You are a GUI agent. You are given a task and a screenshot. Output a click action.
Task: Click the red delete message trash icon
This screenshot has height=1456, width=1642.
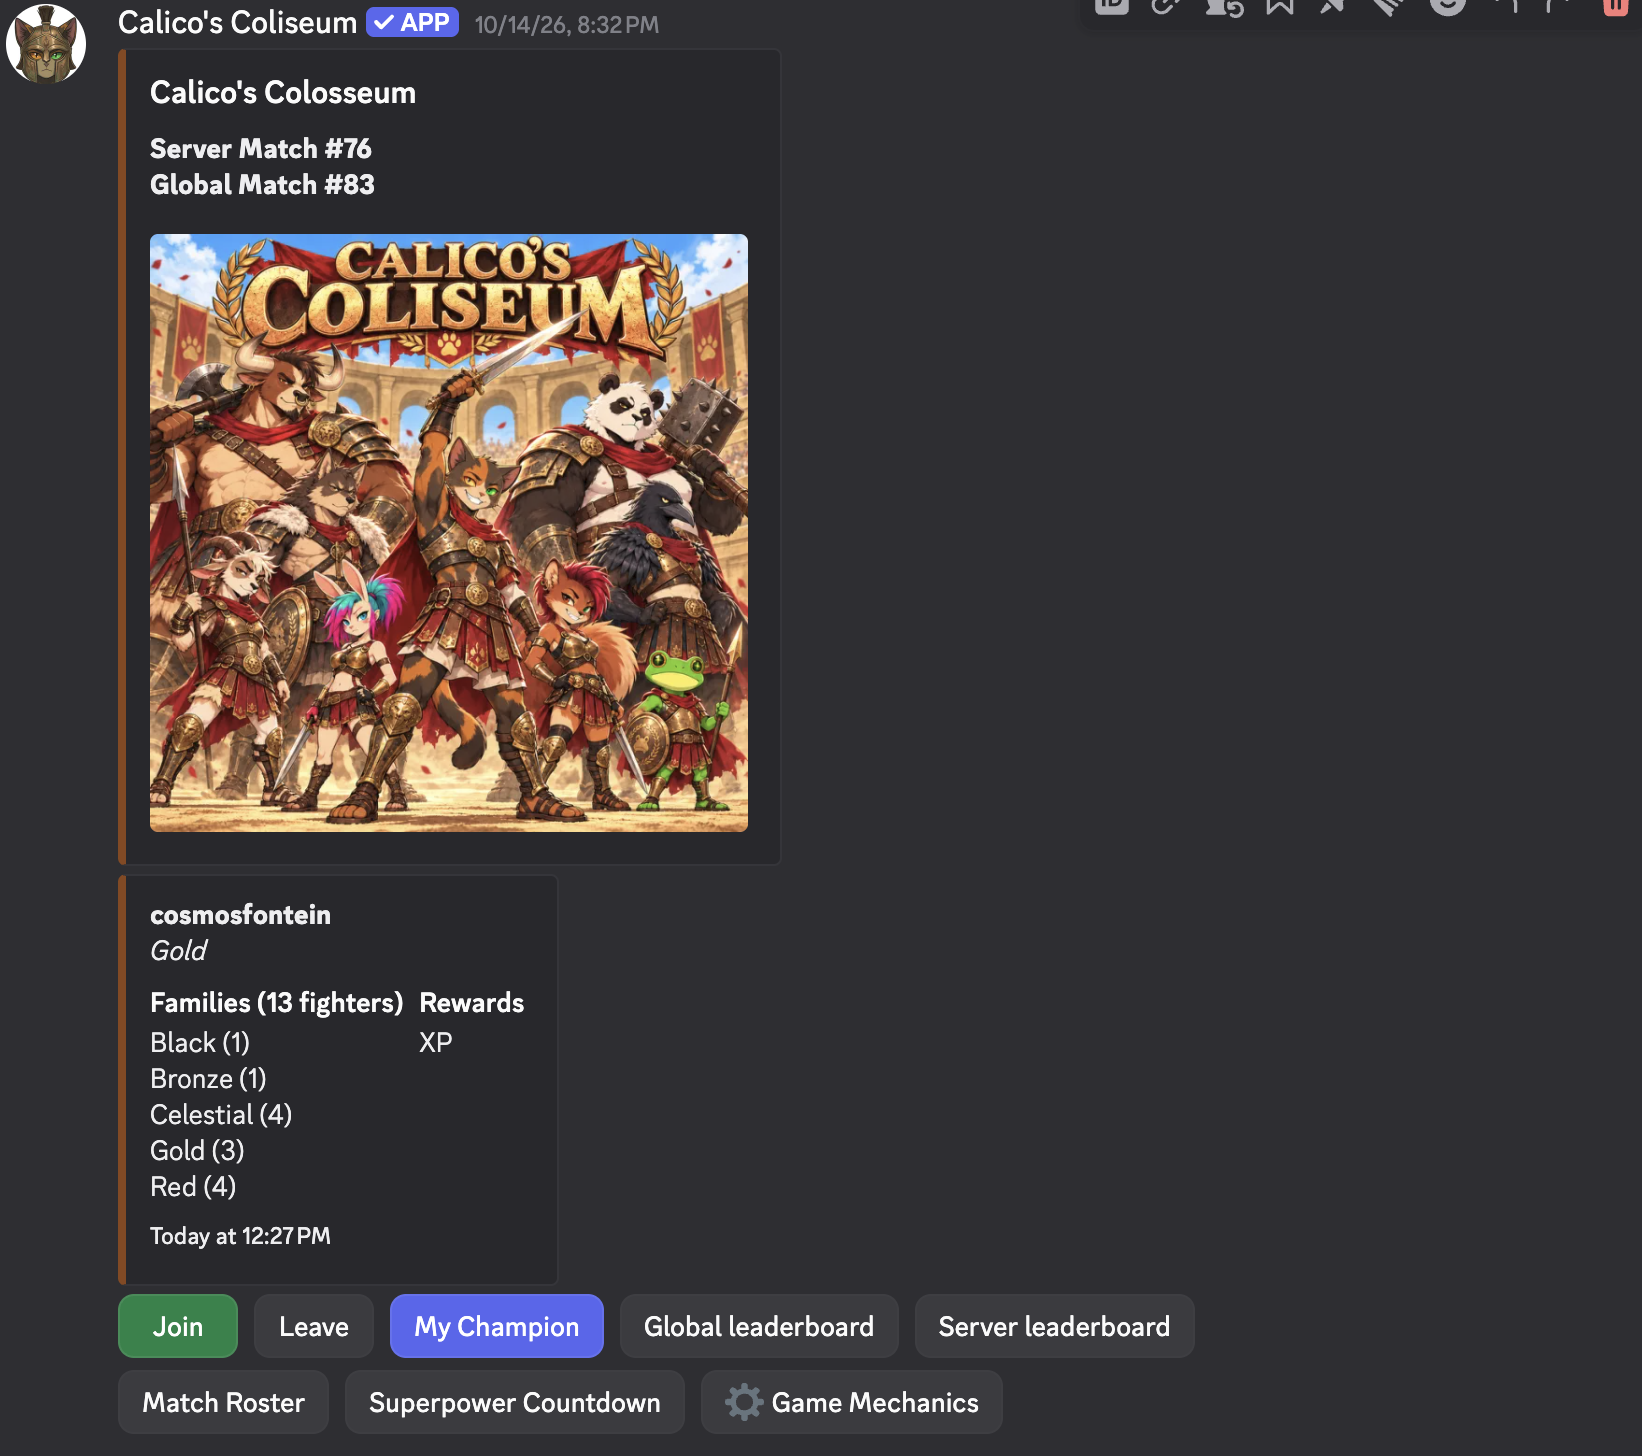(1615, 6)
